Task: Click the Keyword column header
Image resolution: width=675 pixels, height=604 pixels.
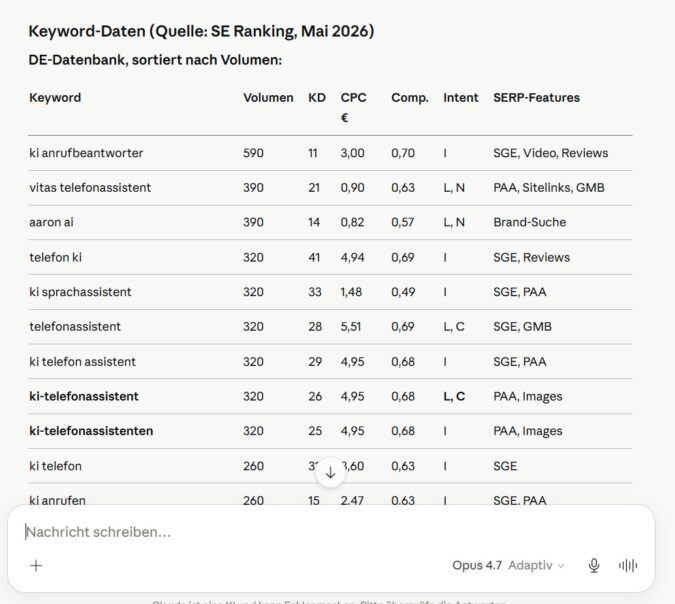Action: (55, 98)
